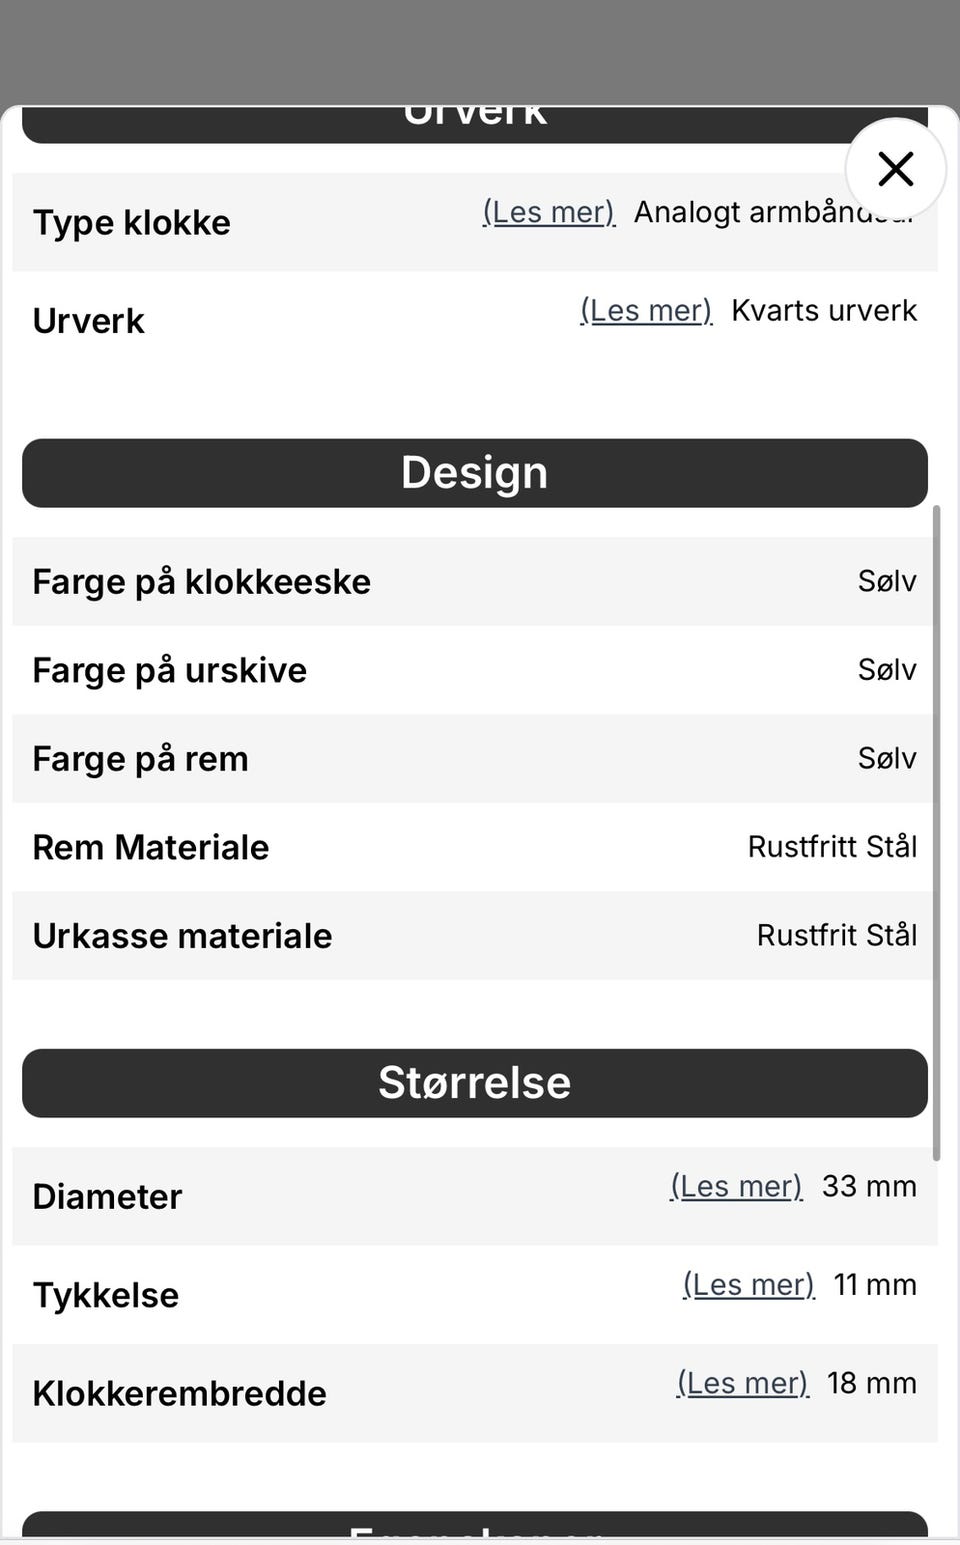Select the 'Rem Materiale' row
The width and height of the screenshot is (960, 1545).
coord(475,847)
